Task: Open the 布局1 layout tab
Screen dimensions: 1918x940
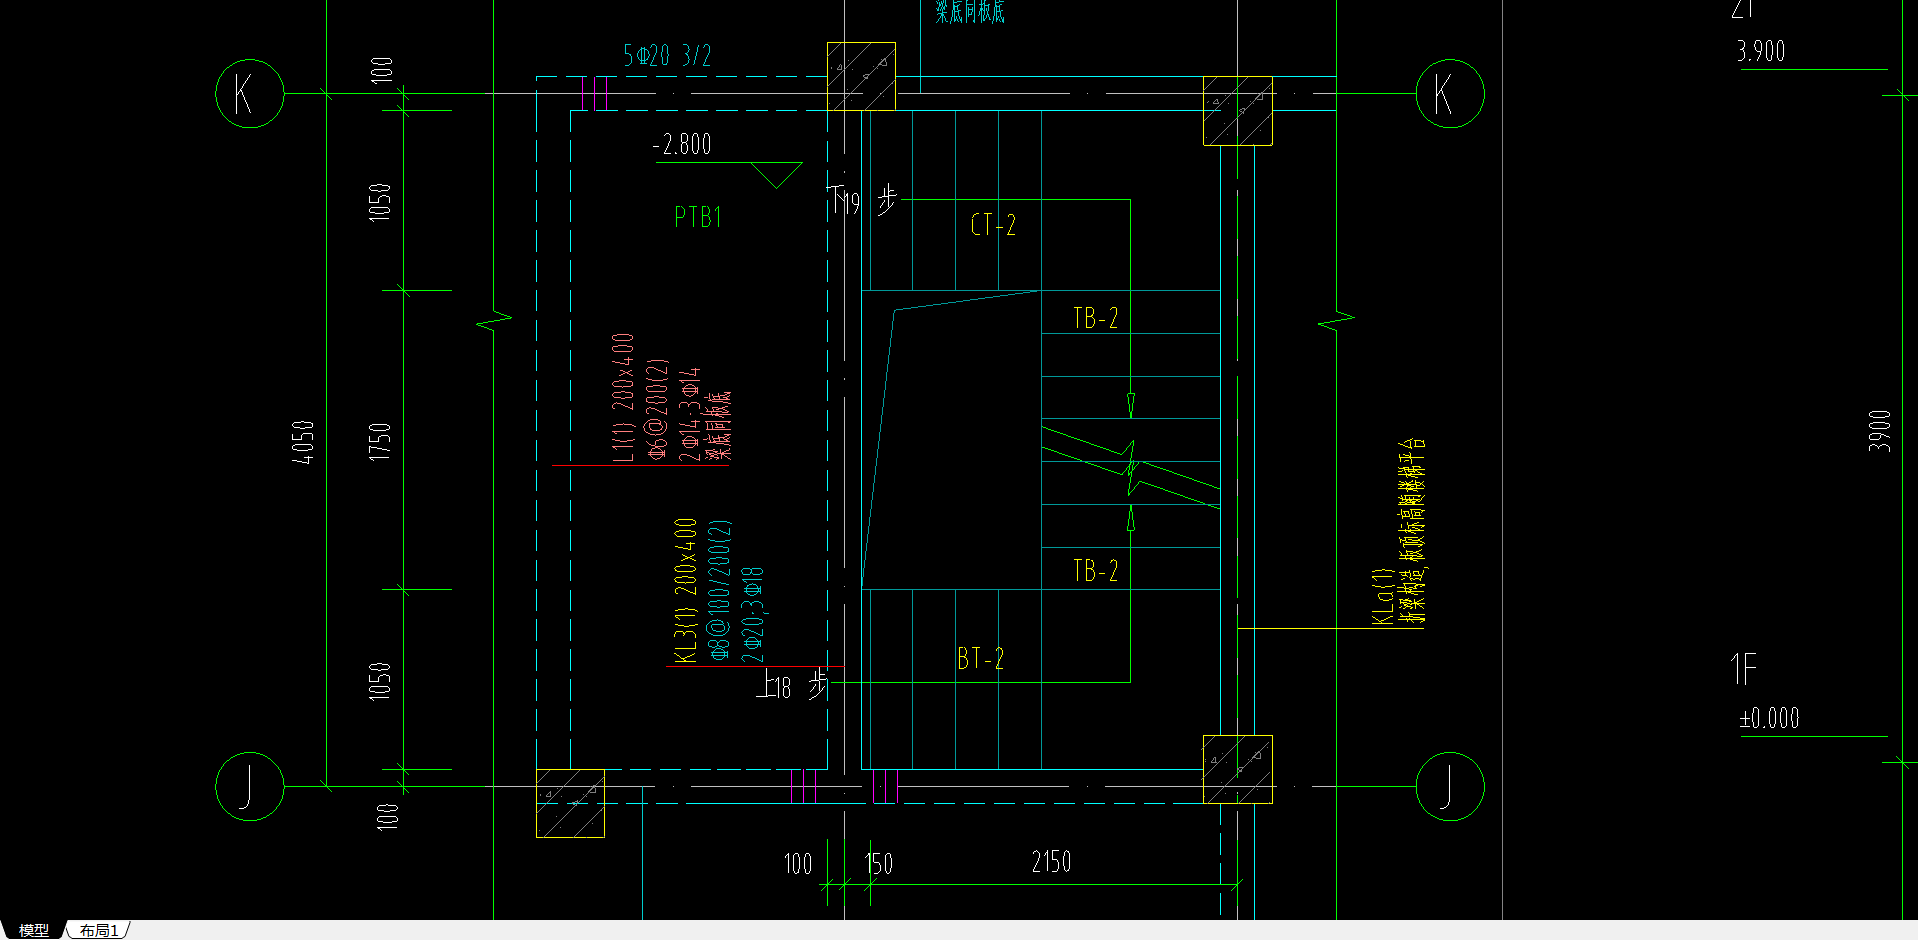Action: tap(99, 930)
